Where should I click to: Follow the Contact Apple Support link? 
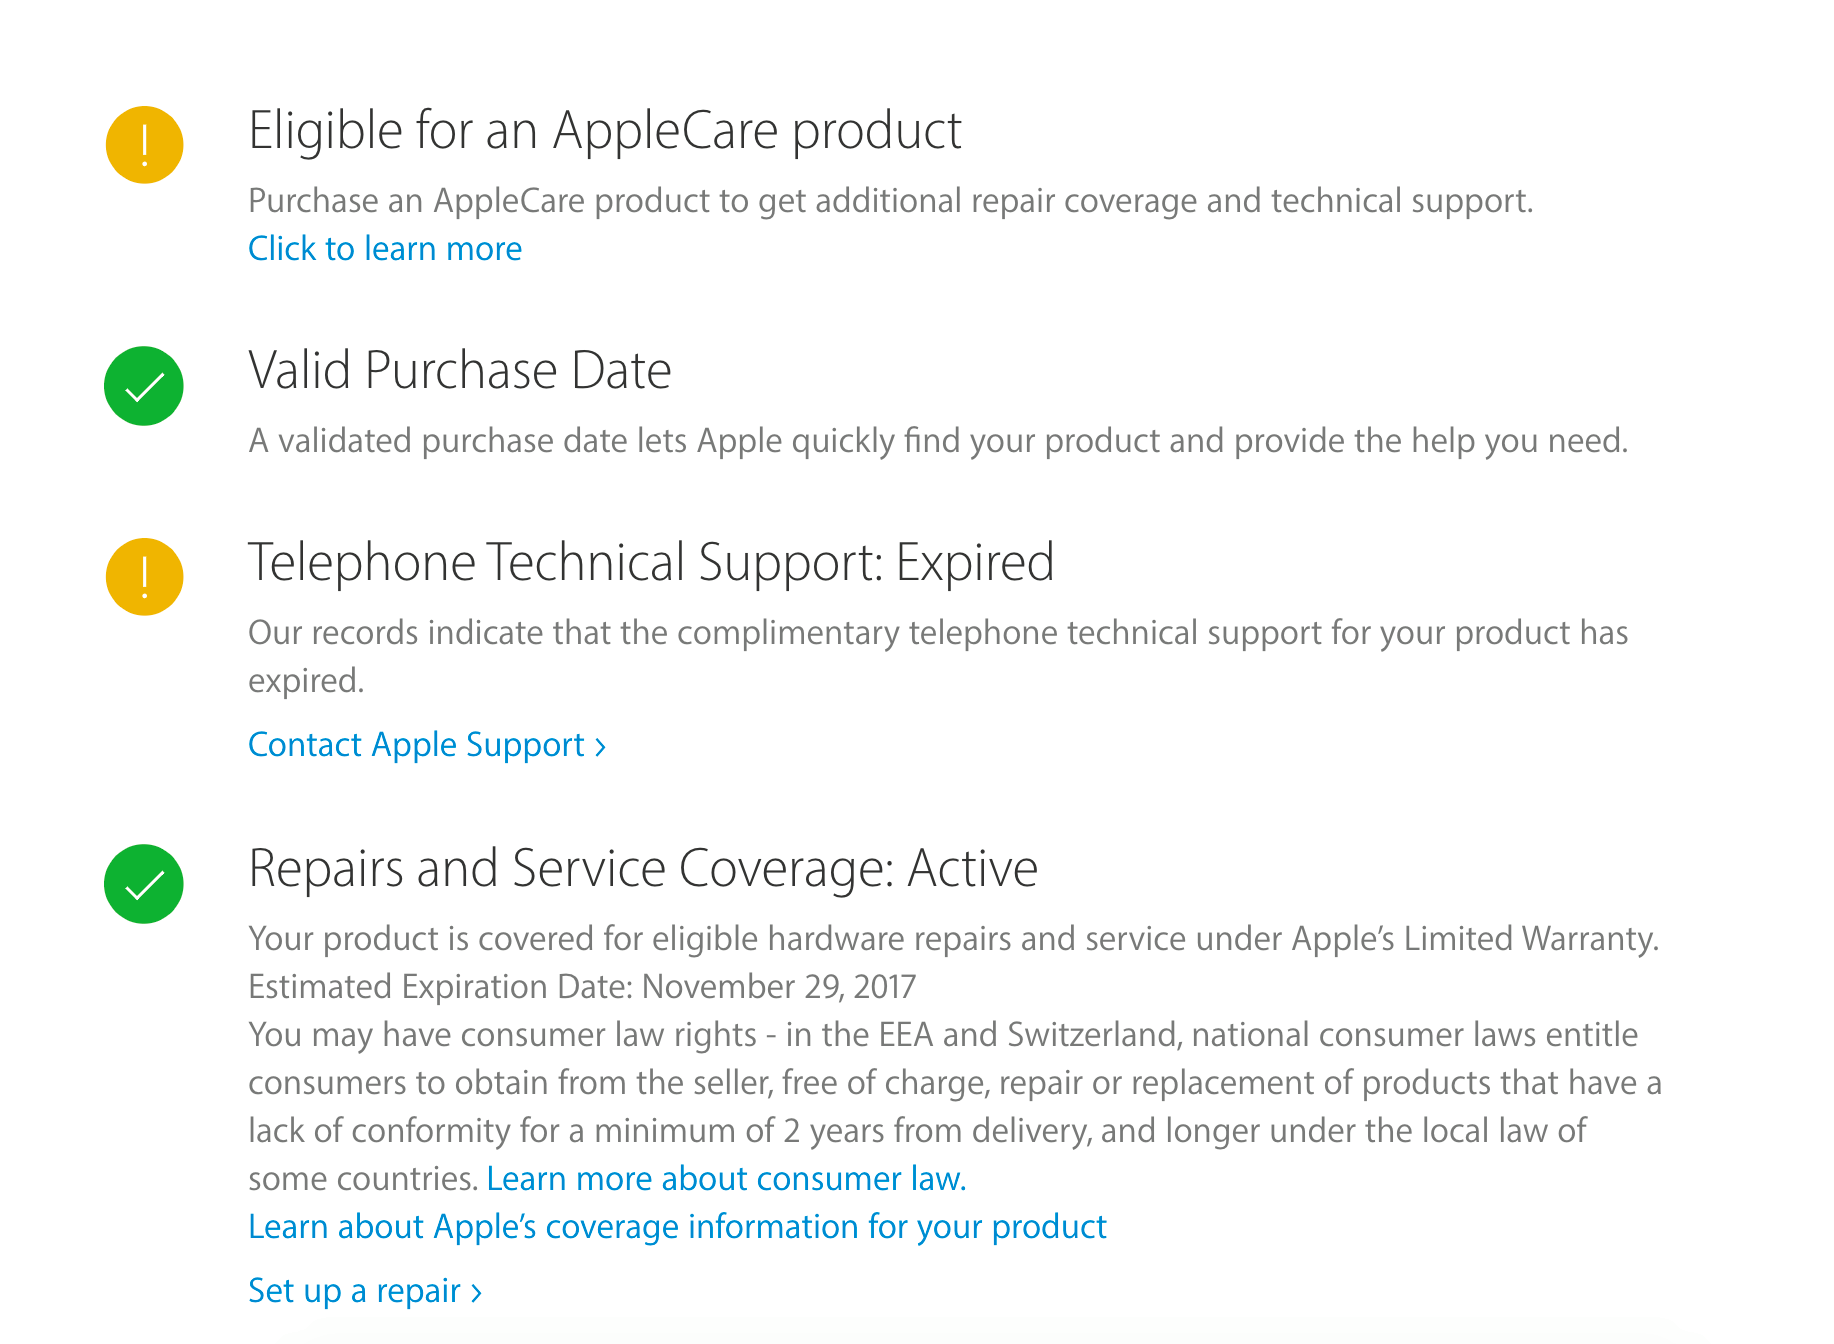point(416,745)
